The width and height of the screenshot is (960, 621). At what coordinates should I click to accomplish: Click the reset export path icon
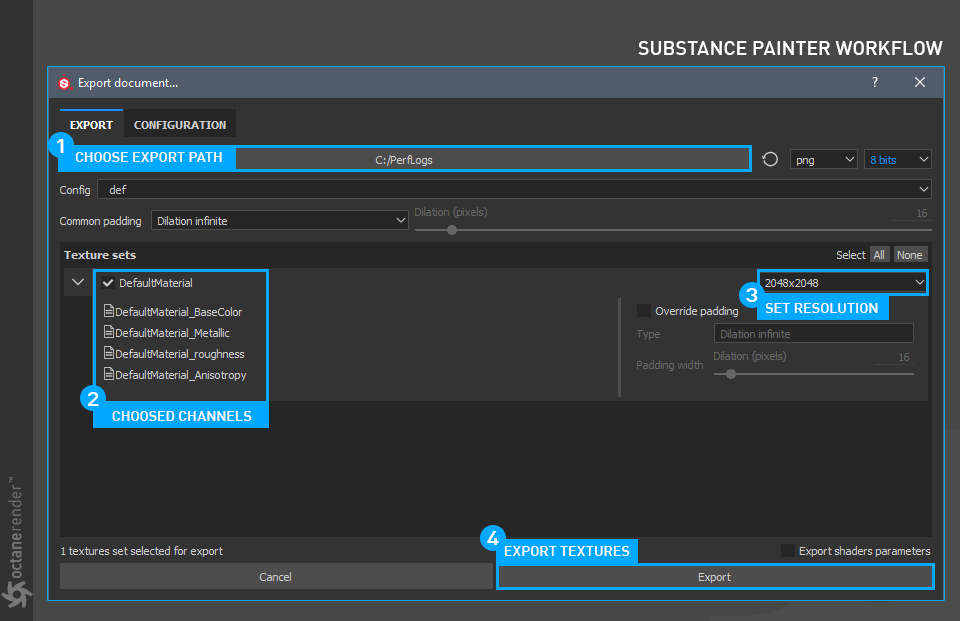pos(770,159)
